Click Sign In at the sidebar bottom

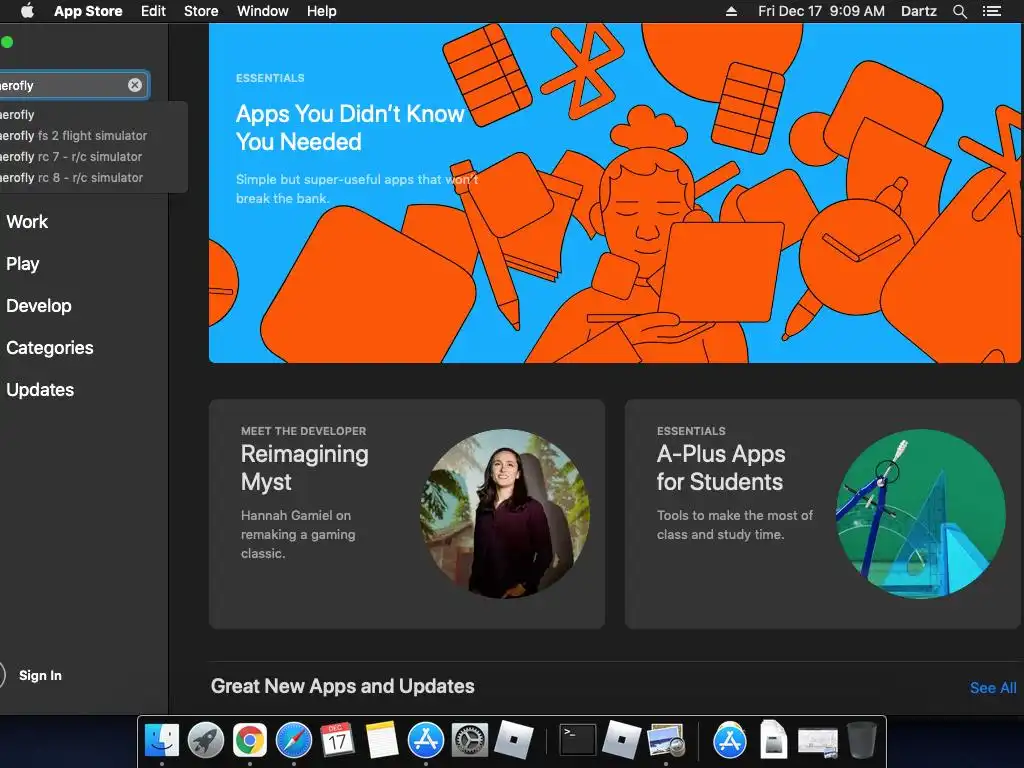[x=40, y=675]
